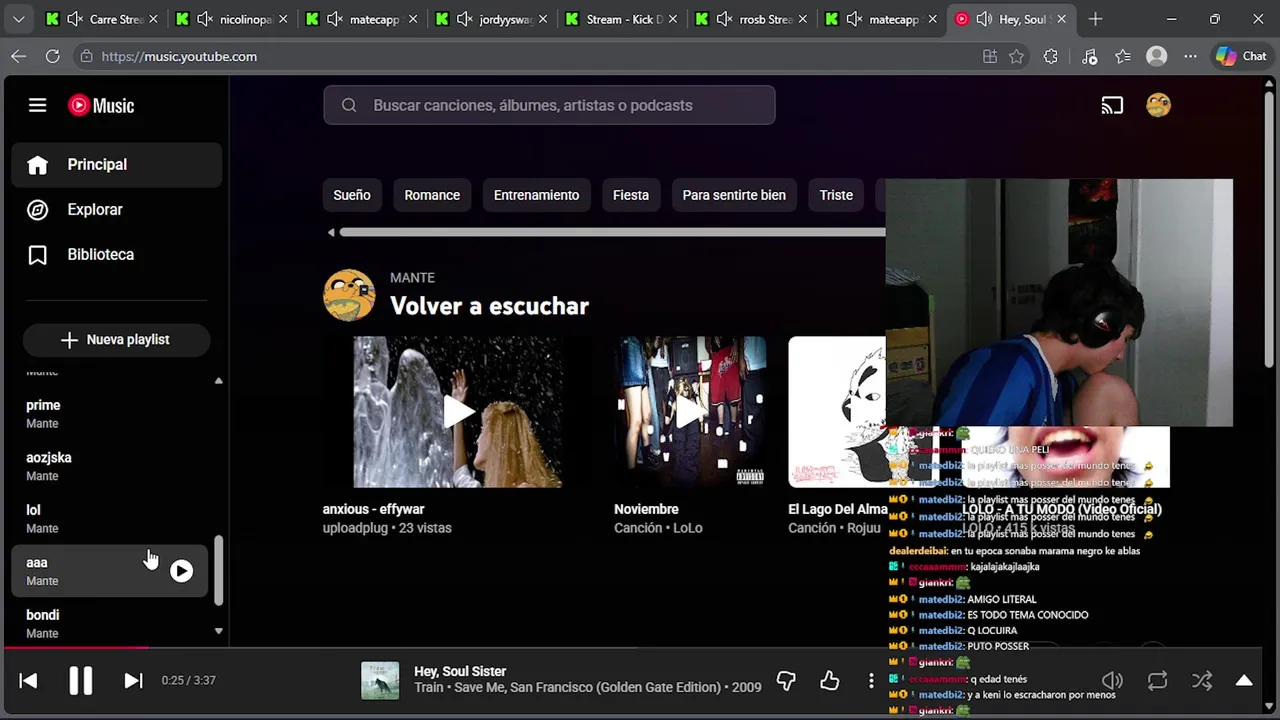Skip to next track
1280x720 pixels.
pos(133,681)
